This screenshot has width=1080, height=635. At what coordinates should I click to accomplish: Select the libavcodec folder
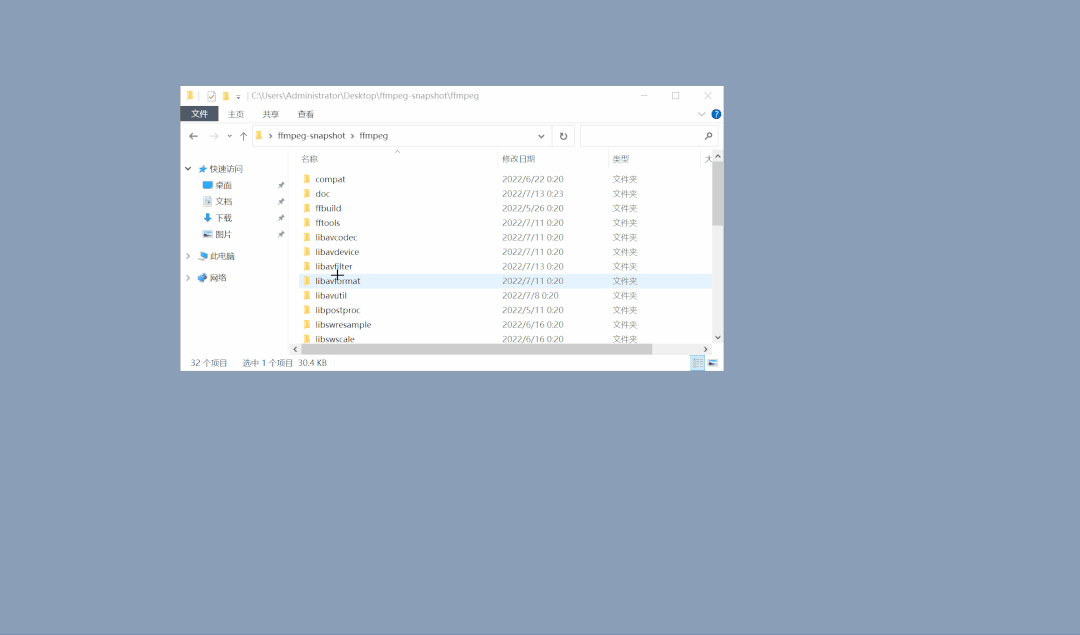336,238
